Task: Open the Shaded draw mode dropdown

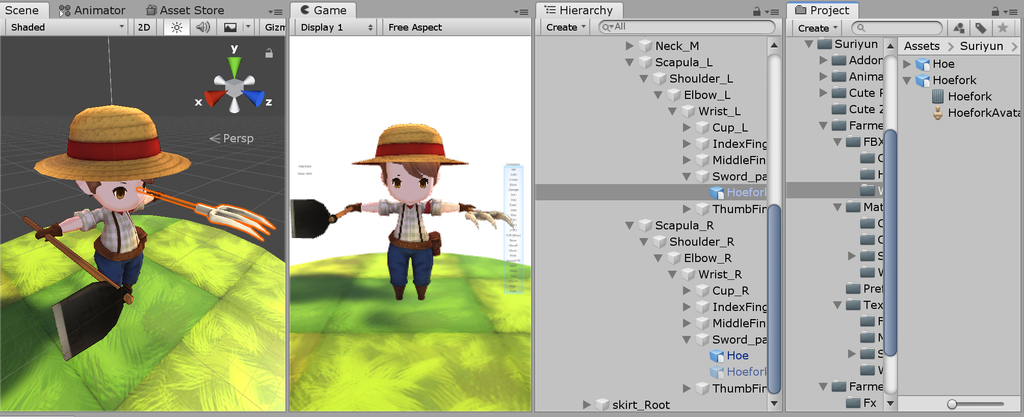Action: (x=67, y=27)
